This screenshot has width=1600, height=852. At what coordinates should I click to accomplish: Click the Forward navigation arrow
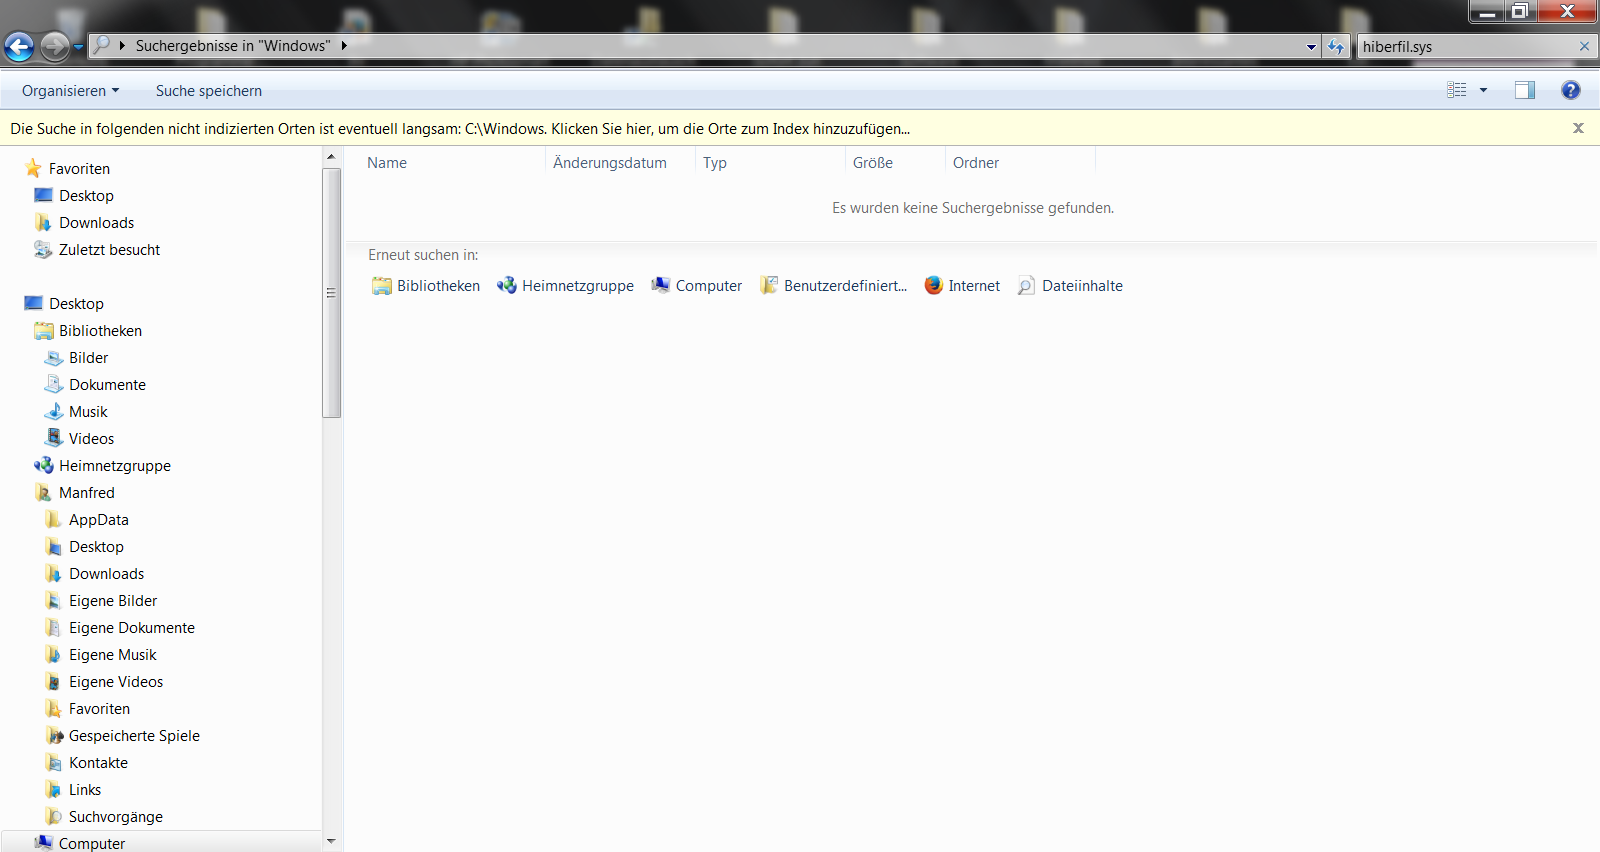[x=55, y=46]
